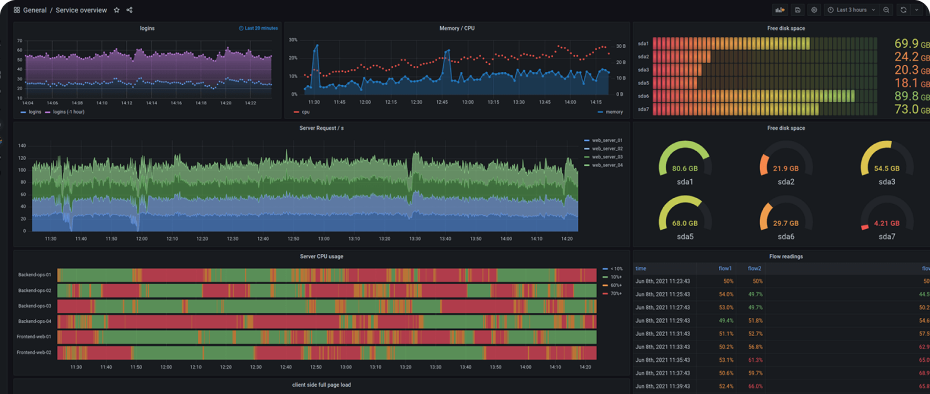This screenshot has height=394, width=930.
Task: Click the 66.0% flow2 cell
Action: (x=755, y=386)
